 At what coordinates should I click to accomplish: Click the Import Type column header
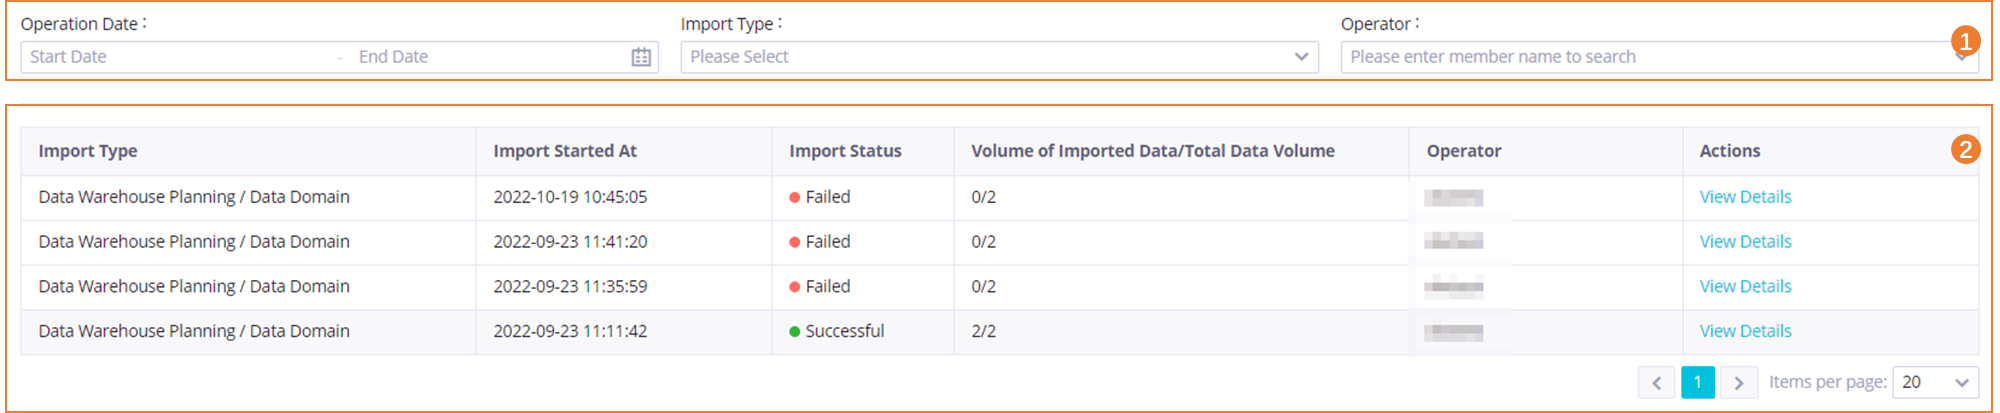tap(88, 151)
